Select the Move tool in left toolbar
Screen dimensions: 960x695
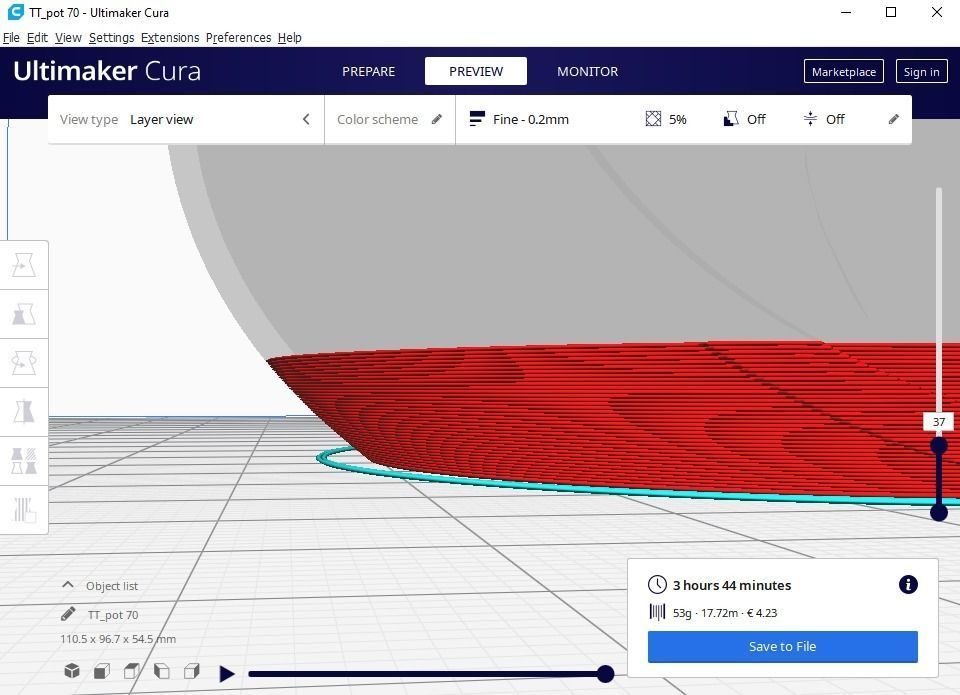pyautogui.click(x=24, y=265)
